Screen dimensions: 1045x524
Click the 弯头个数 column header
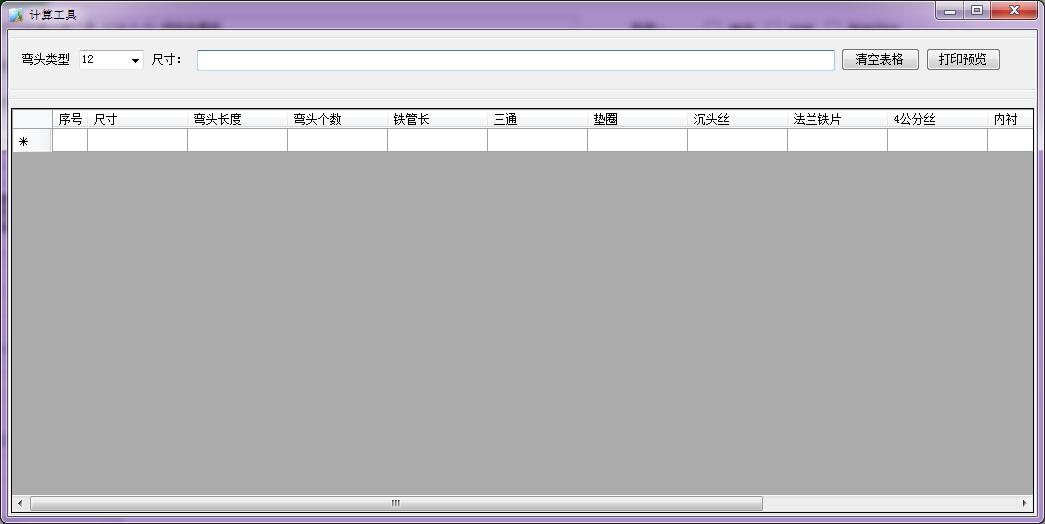(337, 119)
